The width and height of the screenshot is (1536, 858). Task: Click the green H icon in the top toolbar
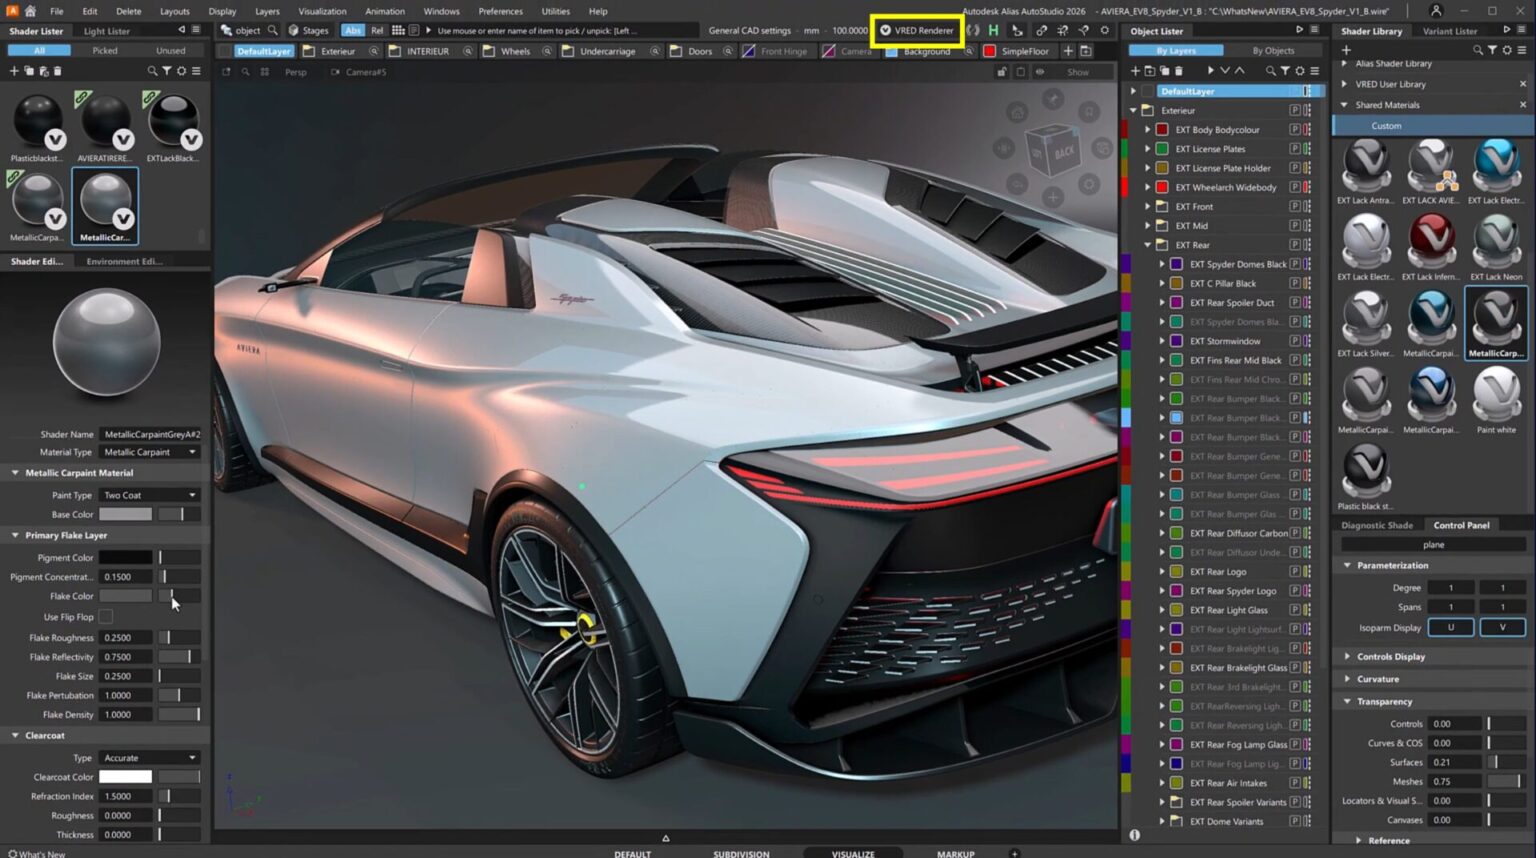993,30
